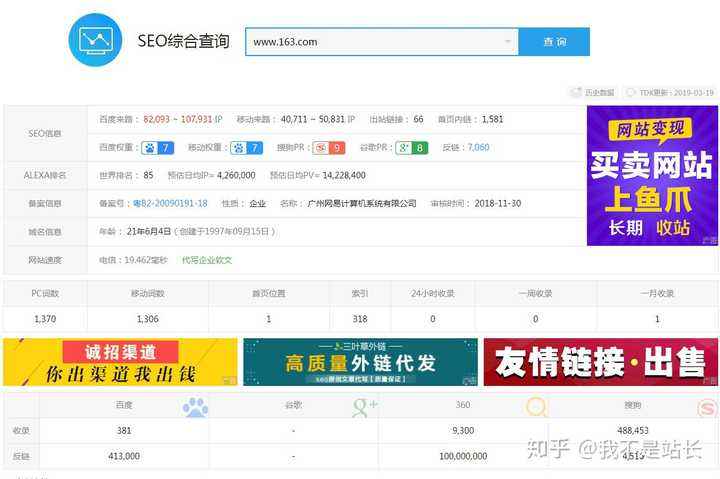Click the domain age 21年6月4日
The height and width of the screenshot is (479, 720).
[x=149, y=231]
